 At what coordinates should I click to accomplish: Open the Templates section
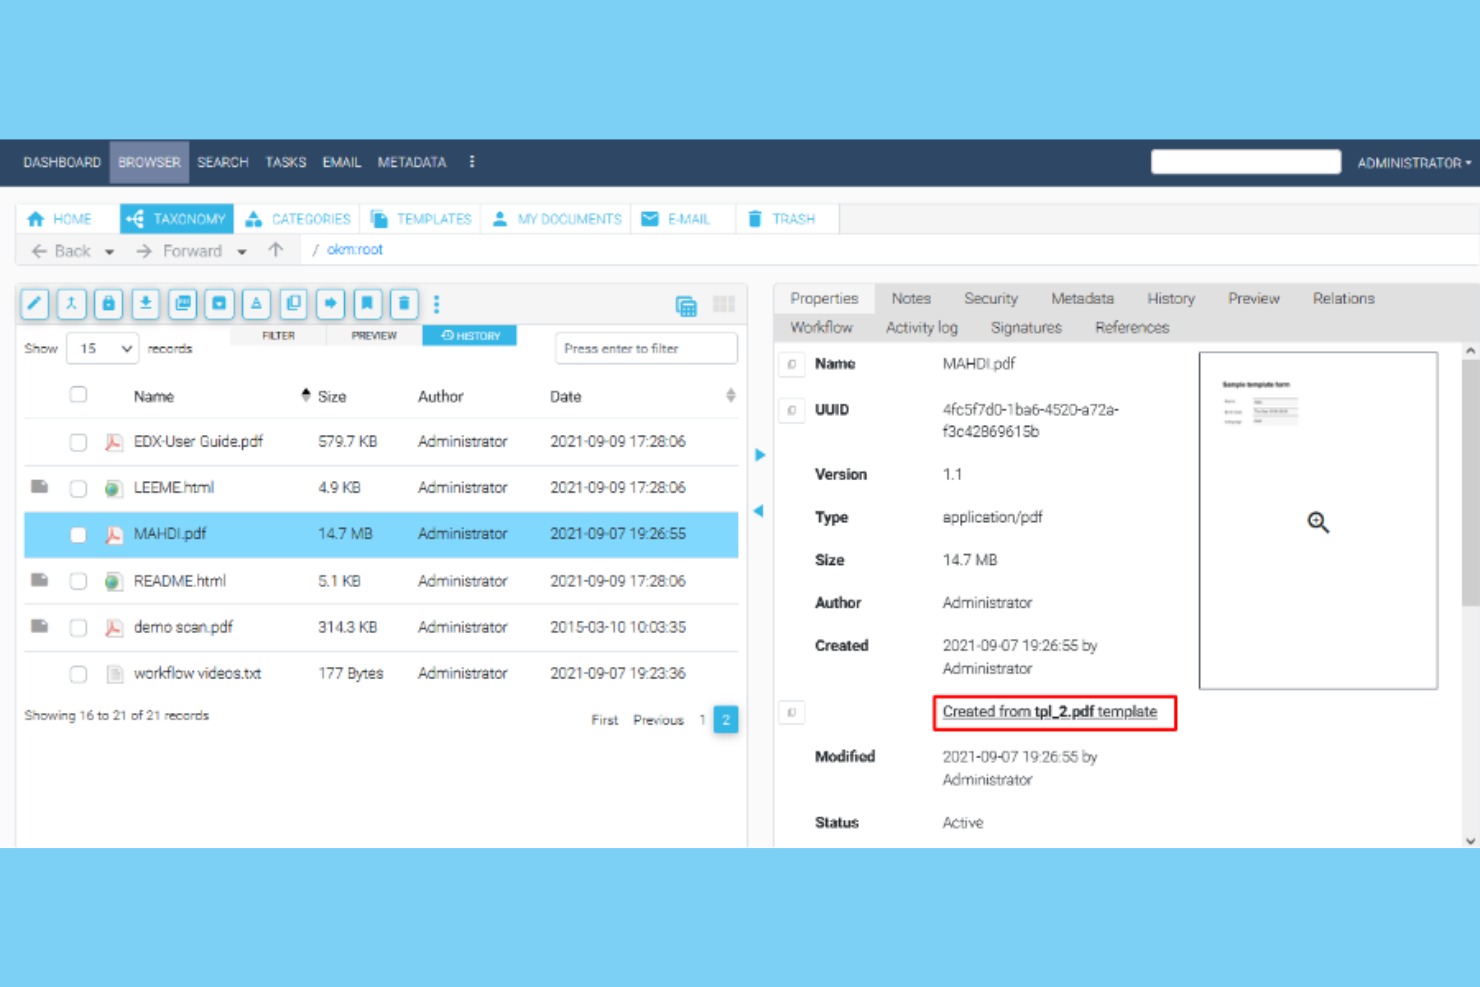coord(420,218)
